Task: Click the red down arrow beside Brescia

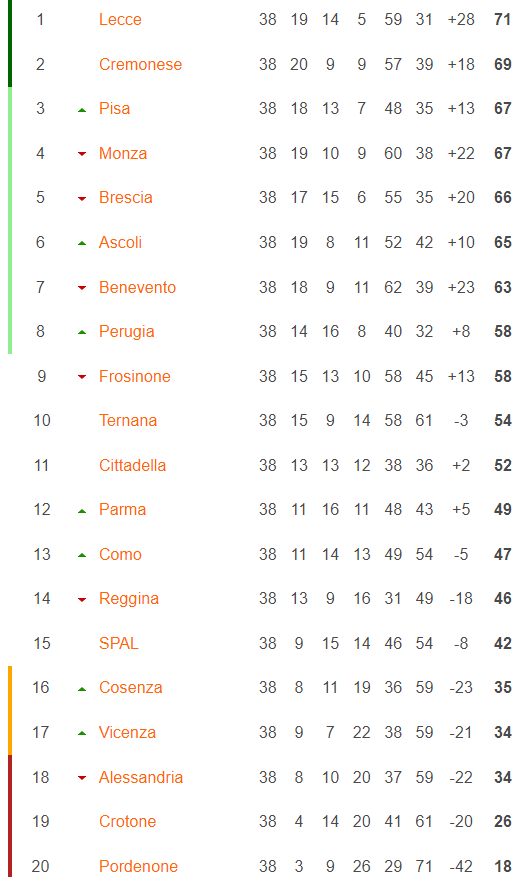Action: [82, 199]
